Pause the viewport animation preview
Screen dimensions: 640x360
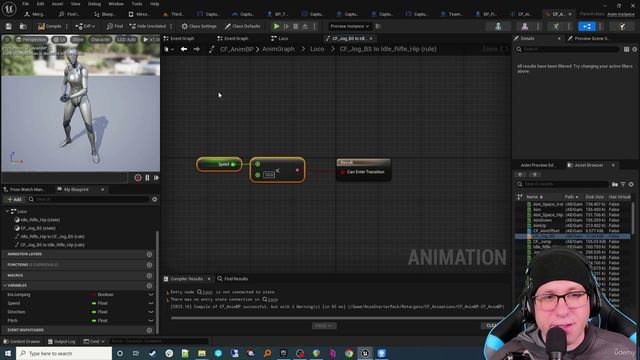coord(147,178)
